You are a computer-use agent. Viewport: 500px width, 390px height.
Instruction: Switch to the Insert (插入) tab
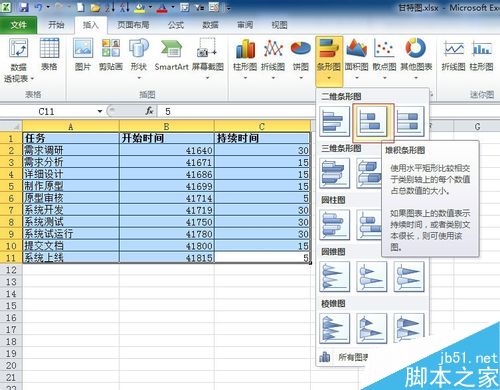point(91,25)
